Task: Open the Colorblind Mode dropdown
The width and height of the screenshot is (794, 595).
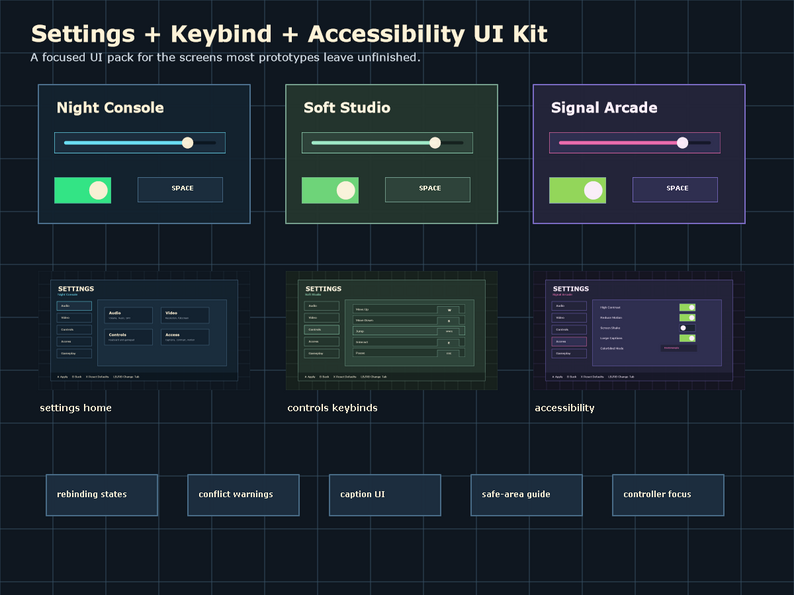Action: click(679, 348)
